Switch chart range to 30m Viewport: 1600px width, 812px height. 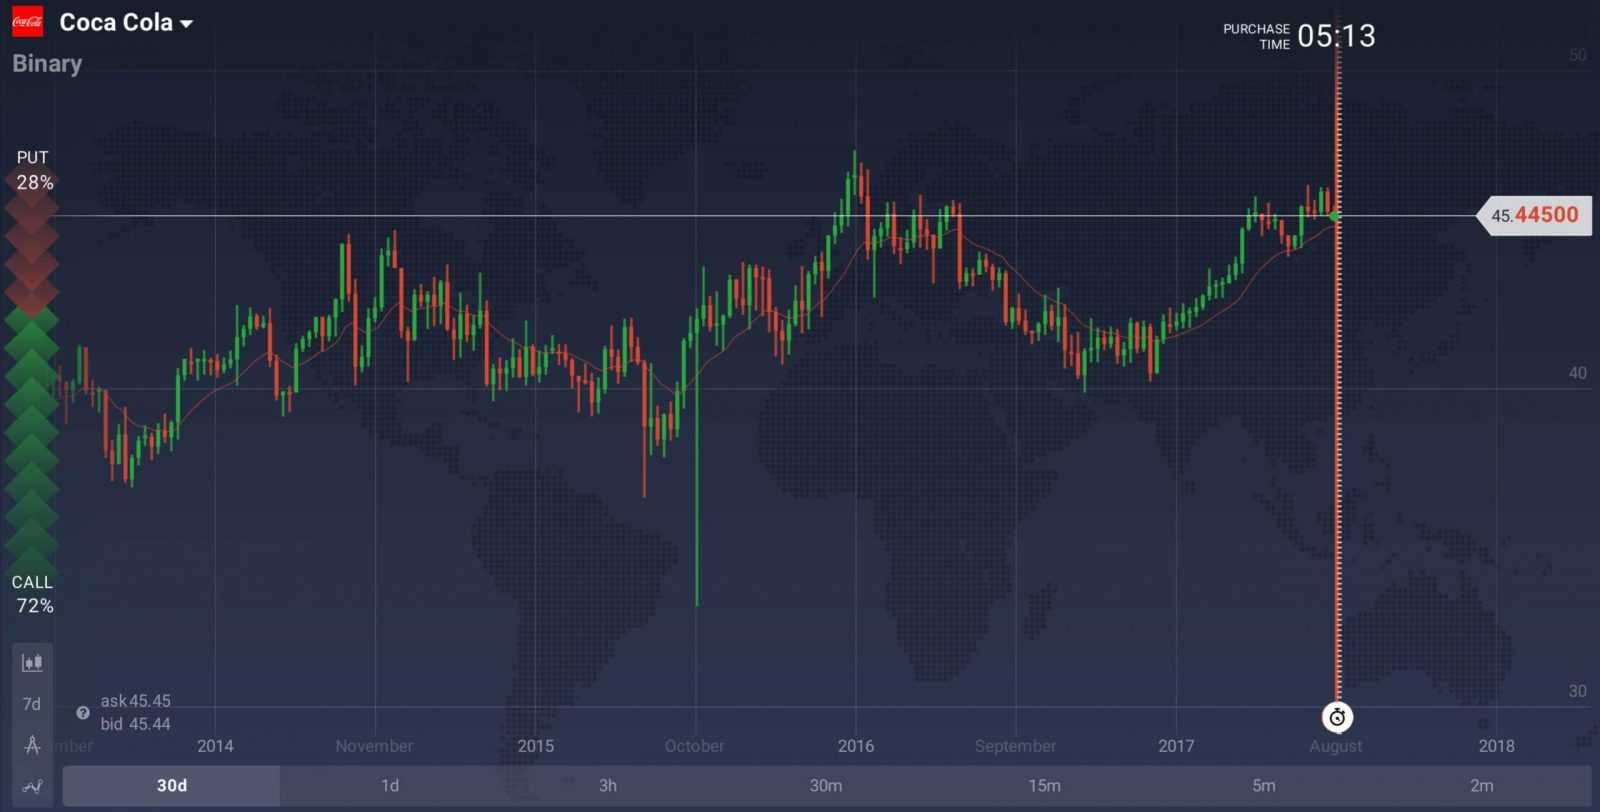point(826,786)
